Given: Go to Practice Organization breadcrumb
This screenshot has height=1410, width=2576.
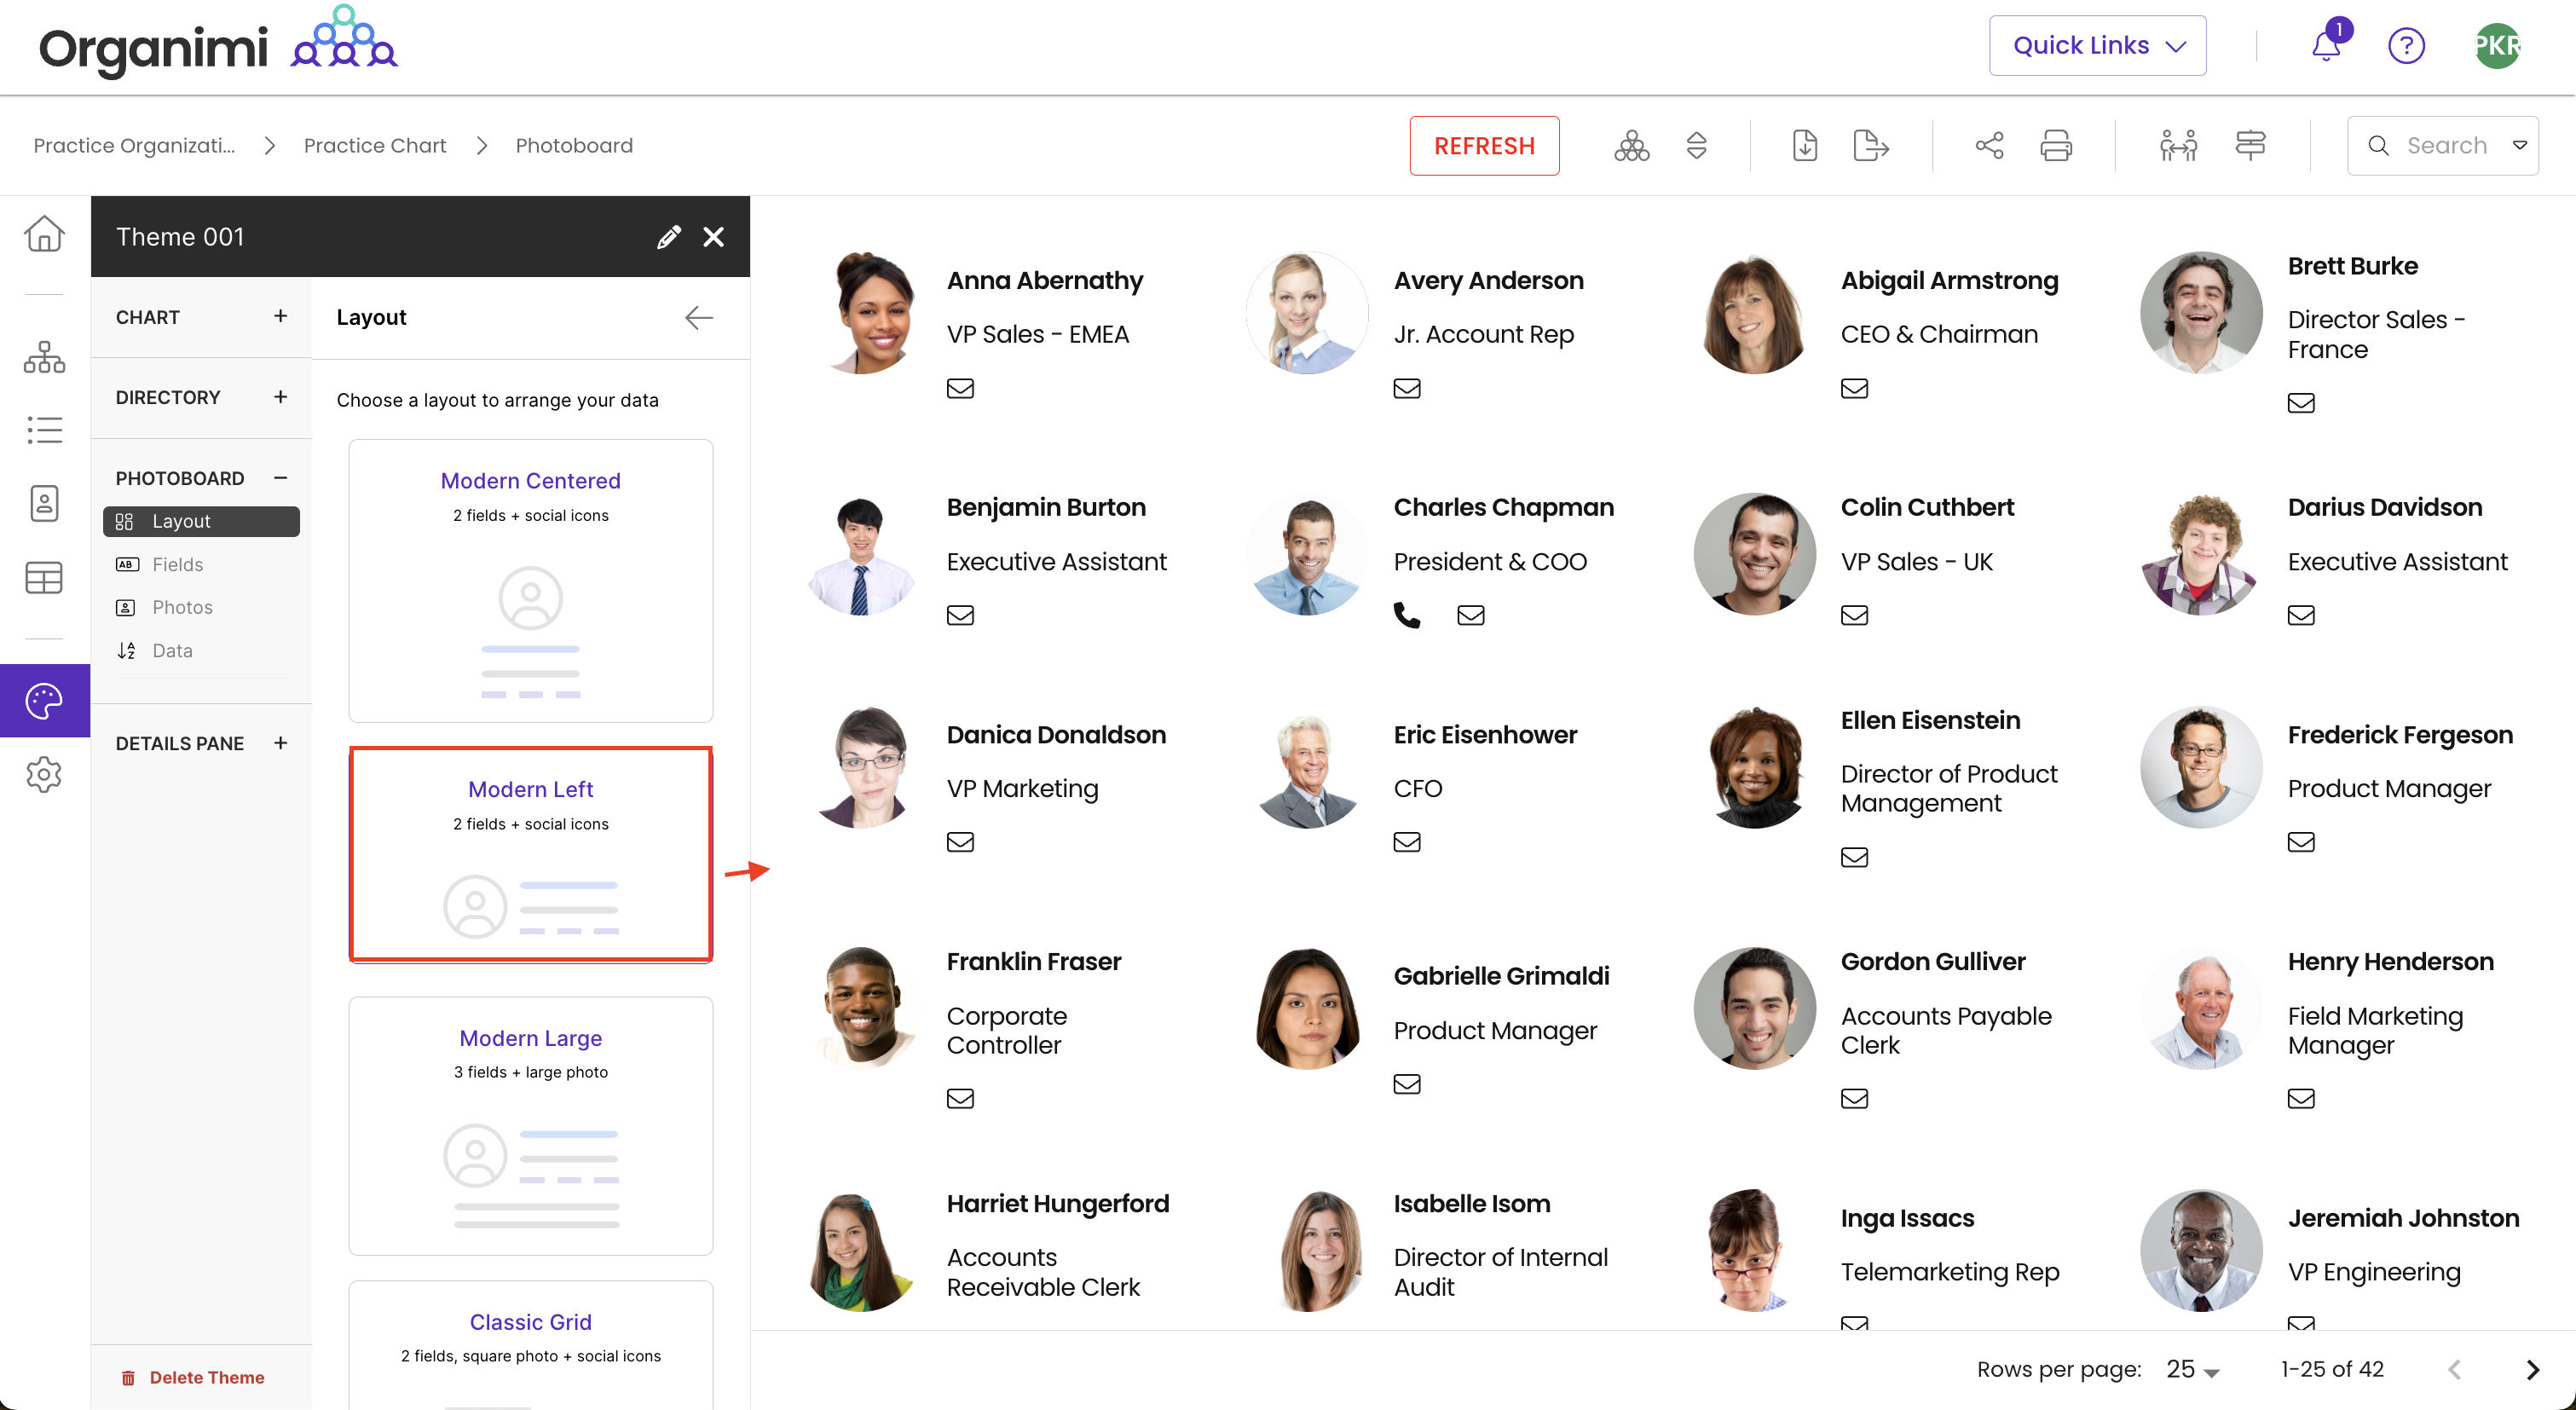Looking at the screenshot, I should 134,146.
